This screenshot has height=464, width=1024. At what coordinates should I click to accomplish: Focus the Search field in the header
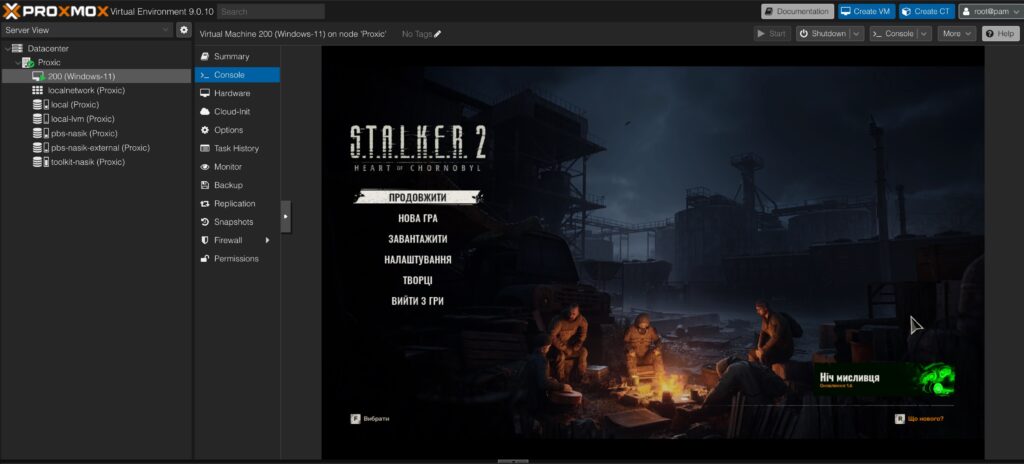270,11
